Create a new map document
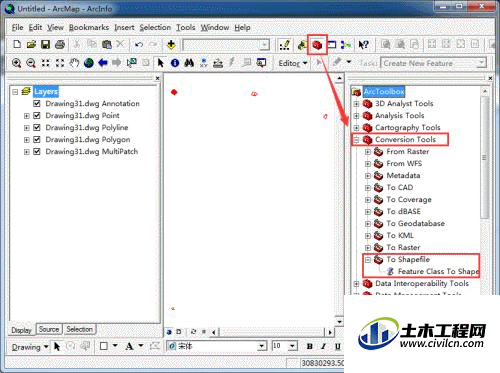This screenshot has height=373, width=500. (17, 44)
